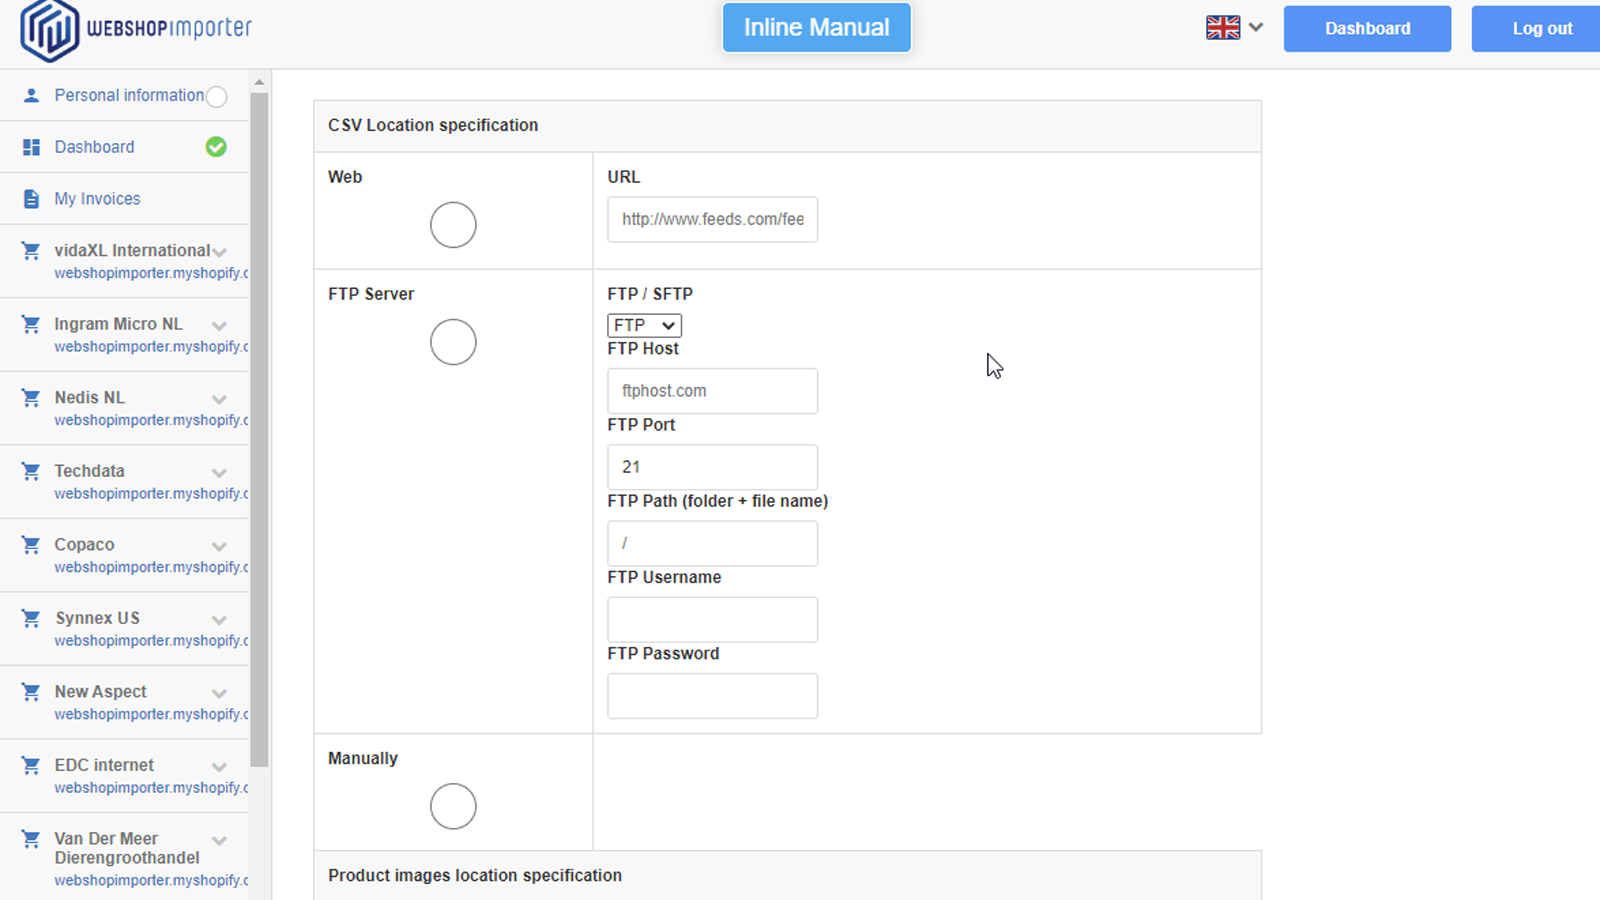Select the Synnex US sidebar item
This screenshot has width=1600, height=900.
click(97, 618)
